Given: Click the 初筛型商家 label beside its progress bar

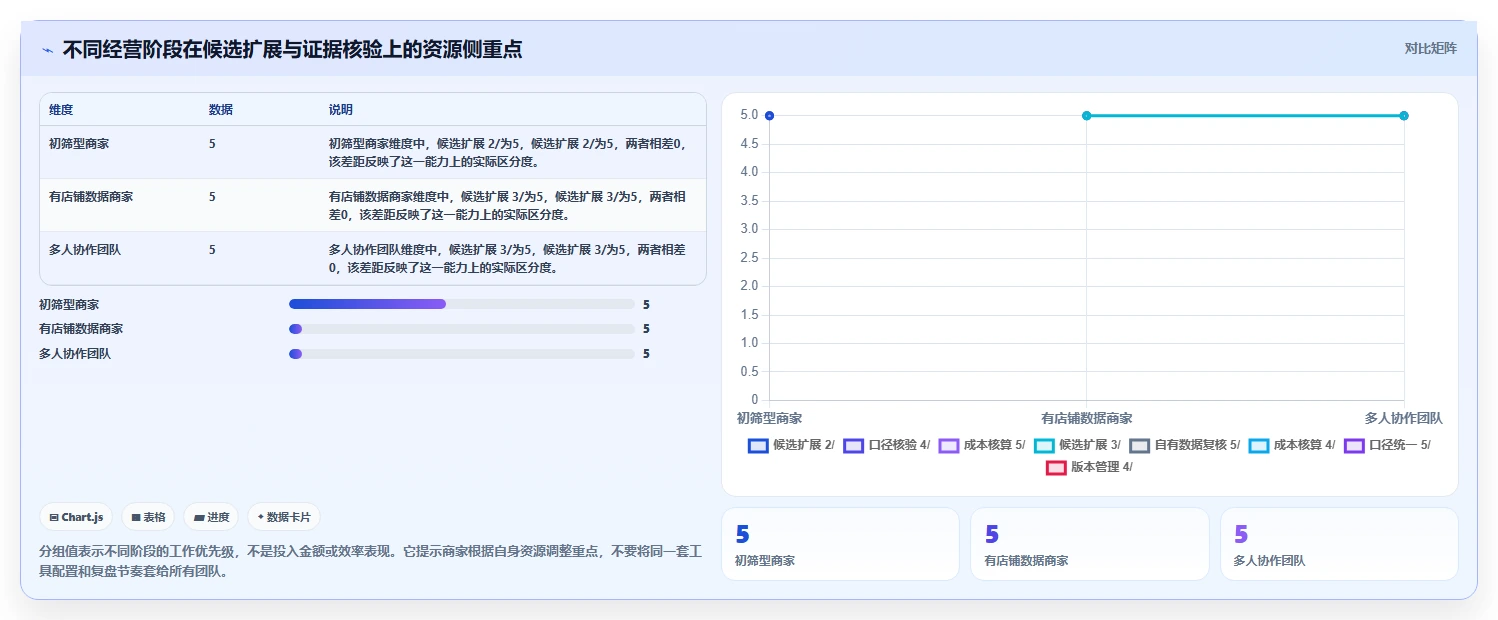Looking at the screenshot, I should pyautogui.click(x=69, y=304).
